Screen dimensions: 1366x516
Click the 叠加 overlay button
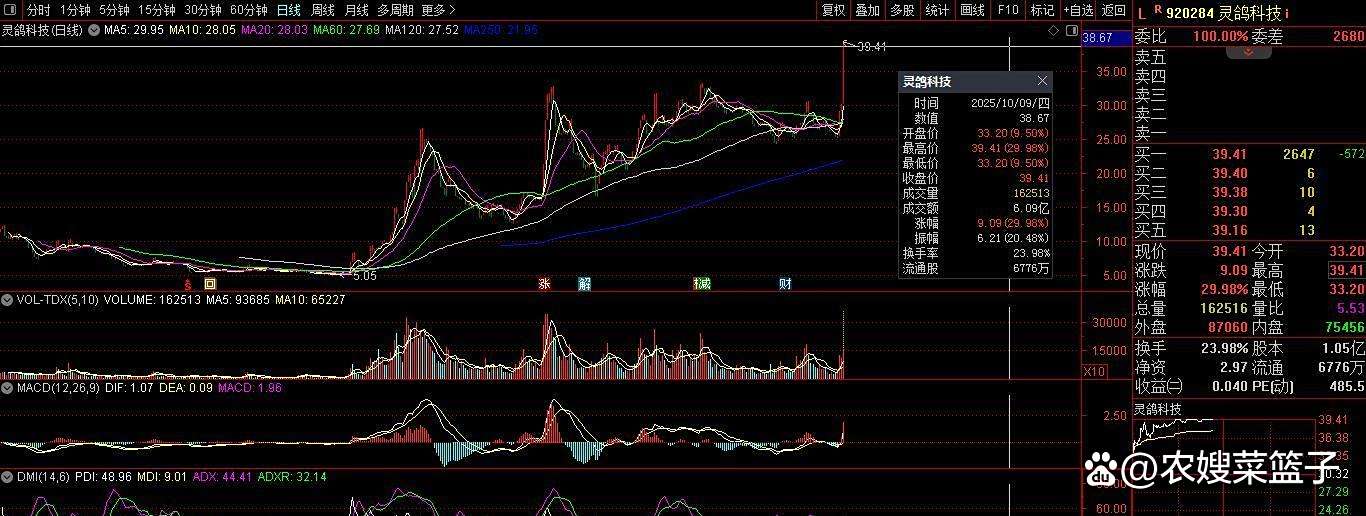tap(867, 10)
